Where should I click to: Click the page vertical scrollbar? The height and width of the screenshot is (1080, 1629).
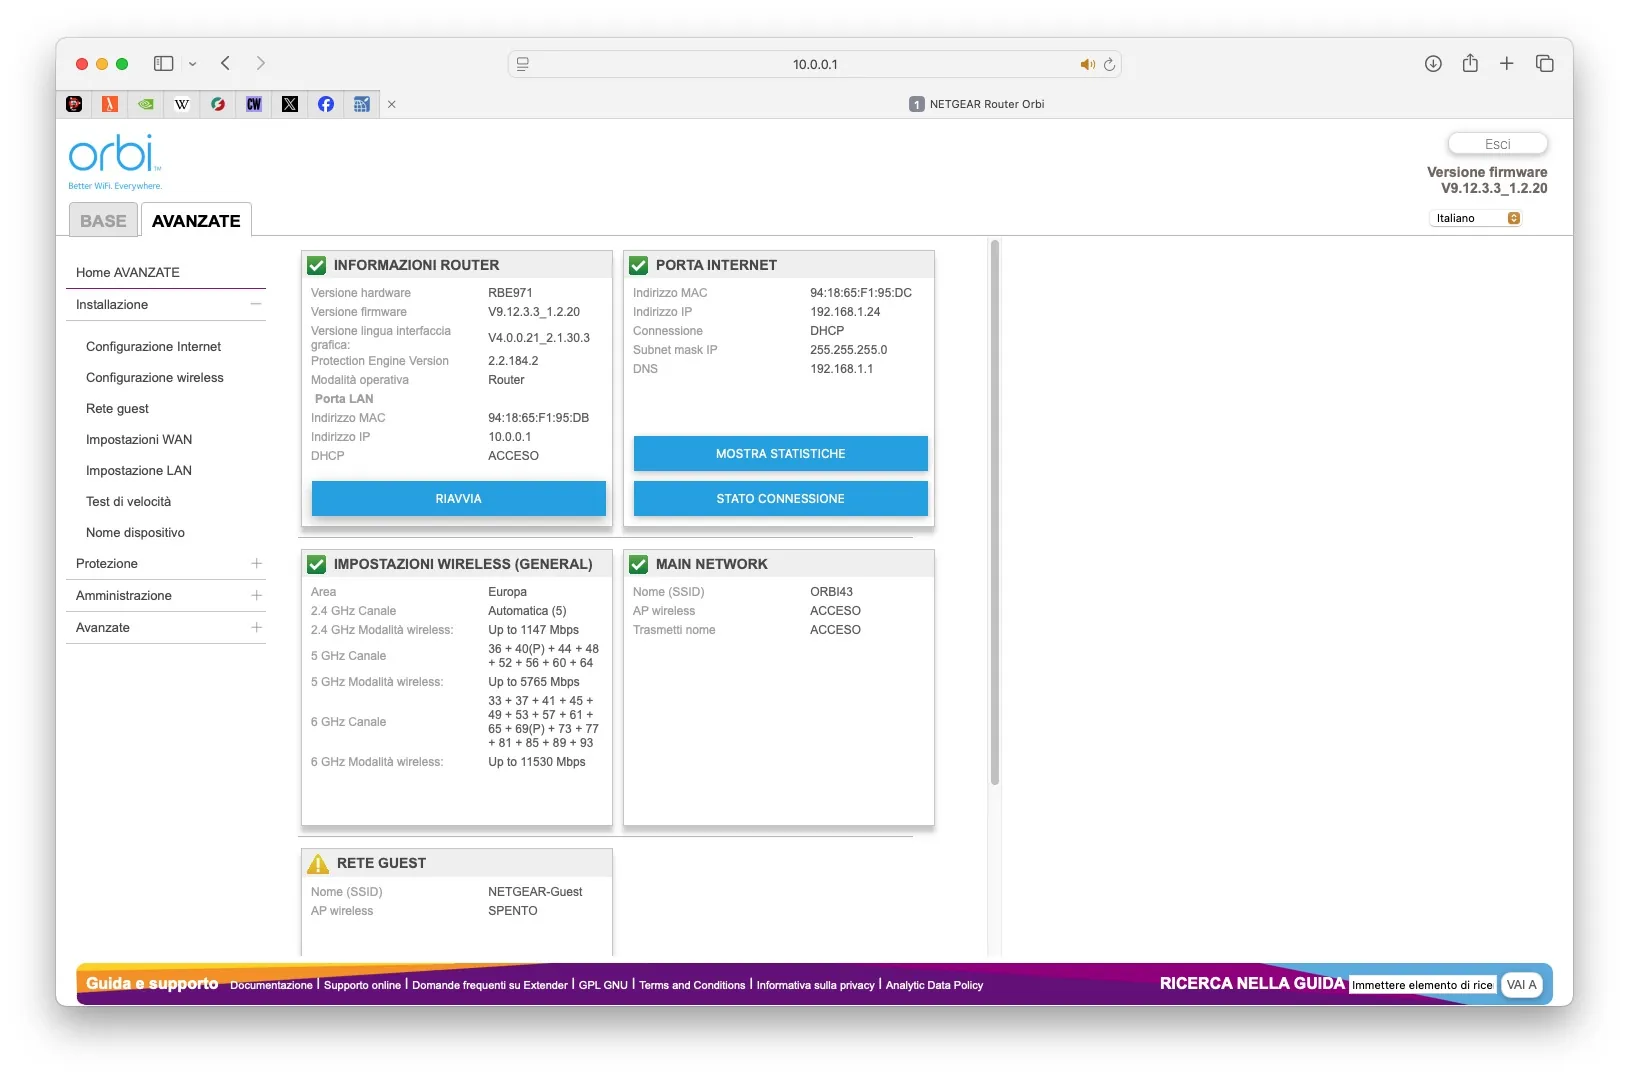point(994,512)
